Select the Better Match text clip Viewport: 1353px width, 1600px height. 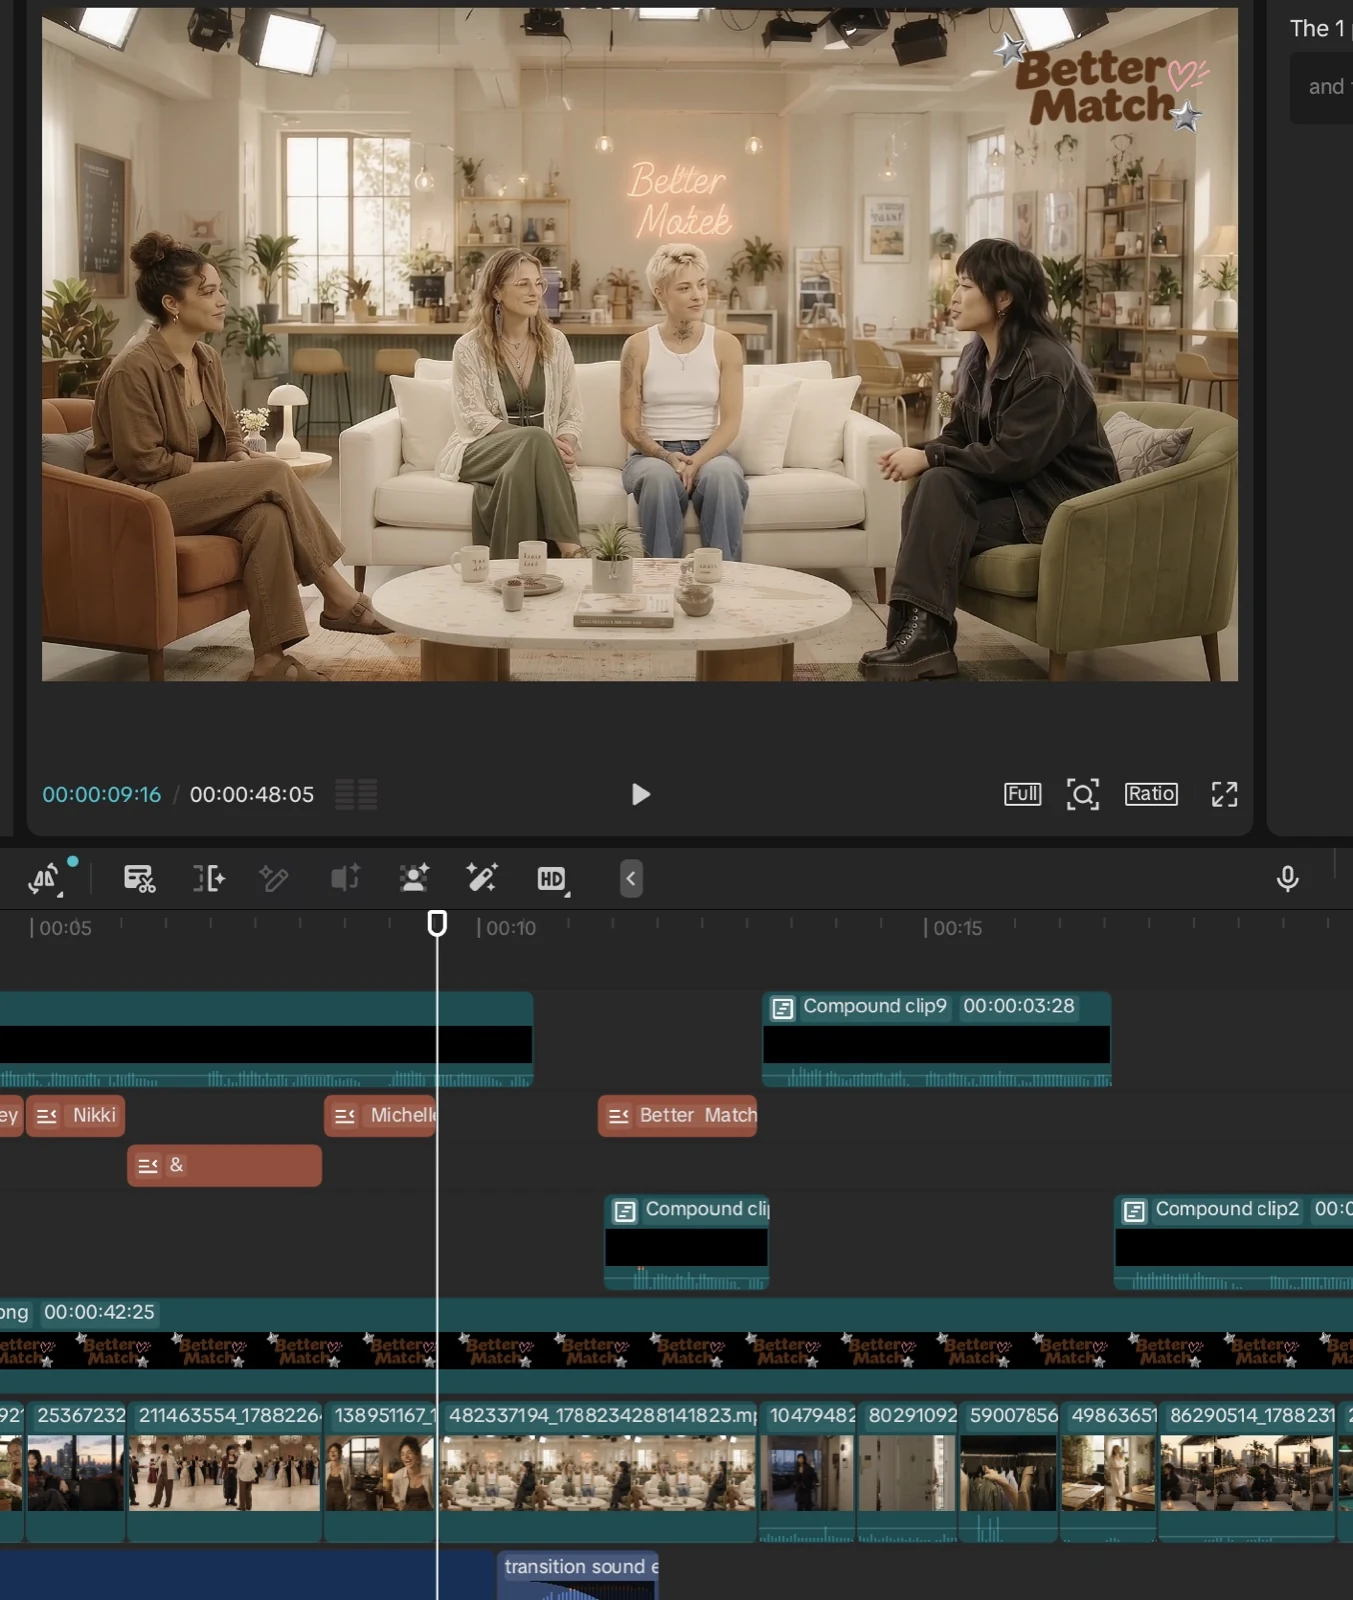tap(678, 1116)
